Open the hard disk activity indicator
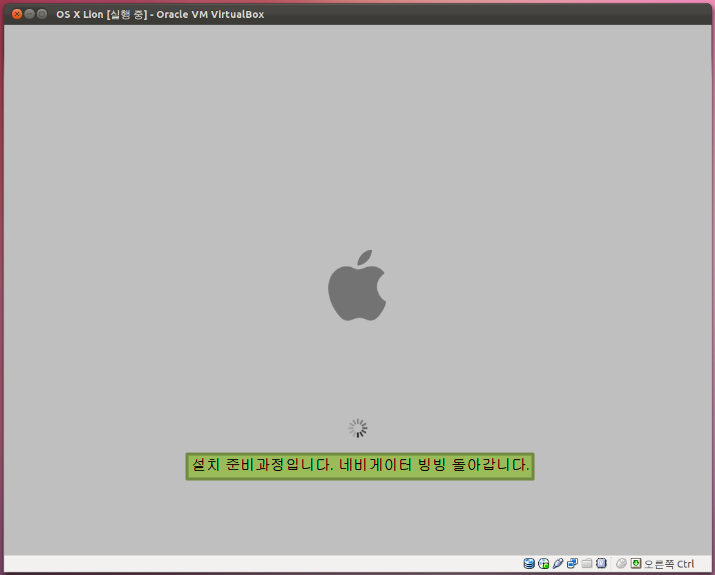 point(528,564)
